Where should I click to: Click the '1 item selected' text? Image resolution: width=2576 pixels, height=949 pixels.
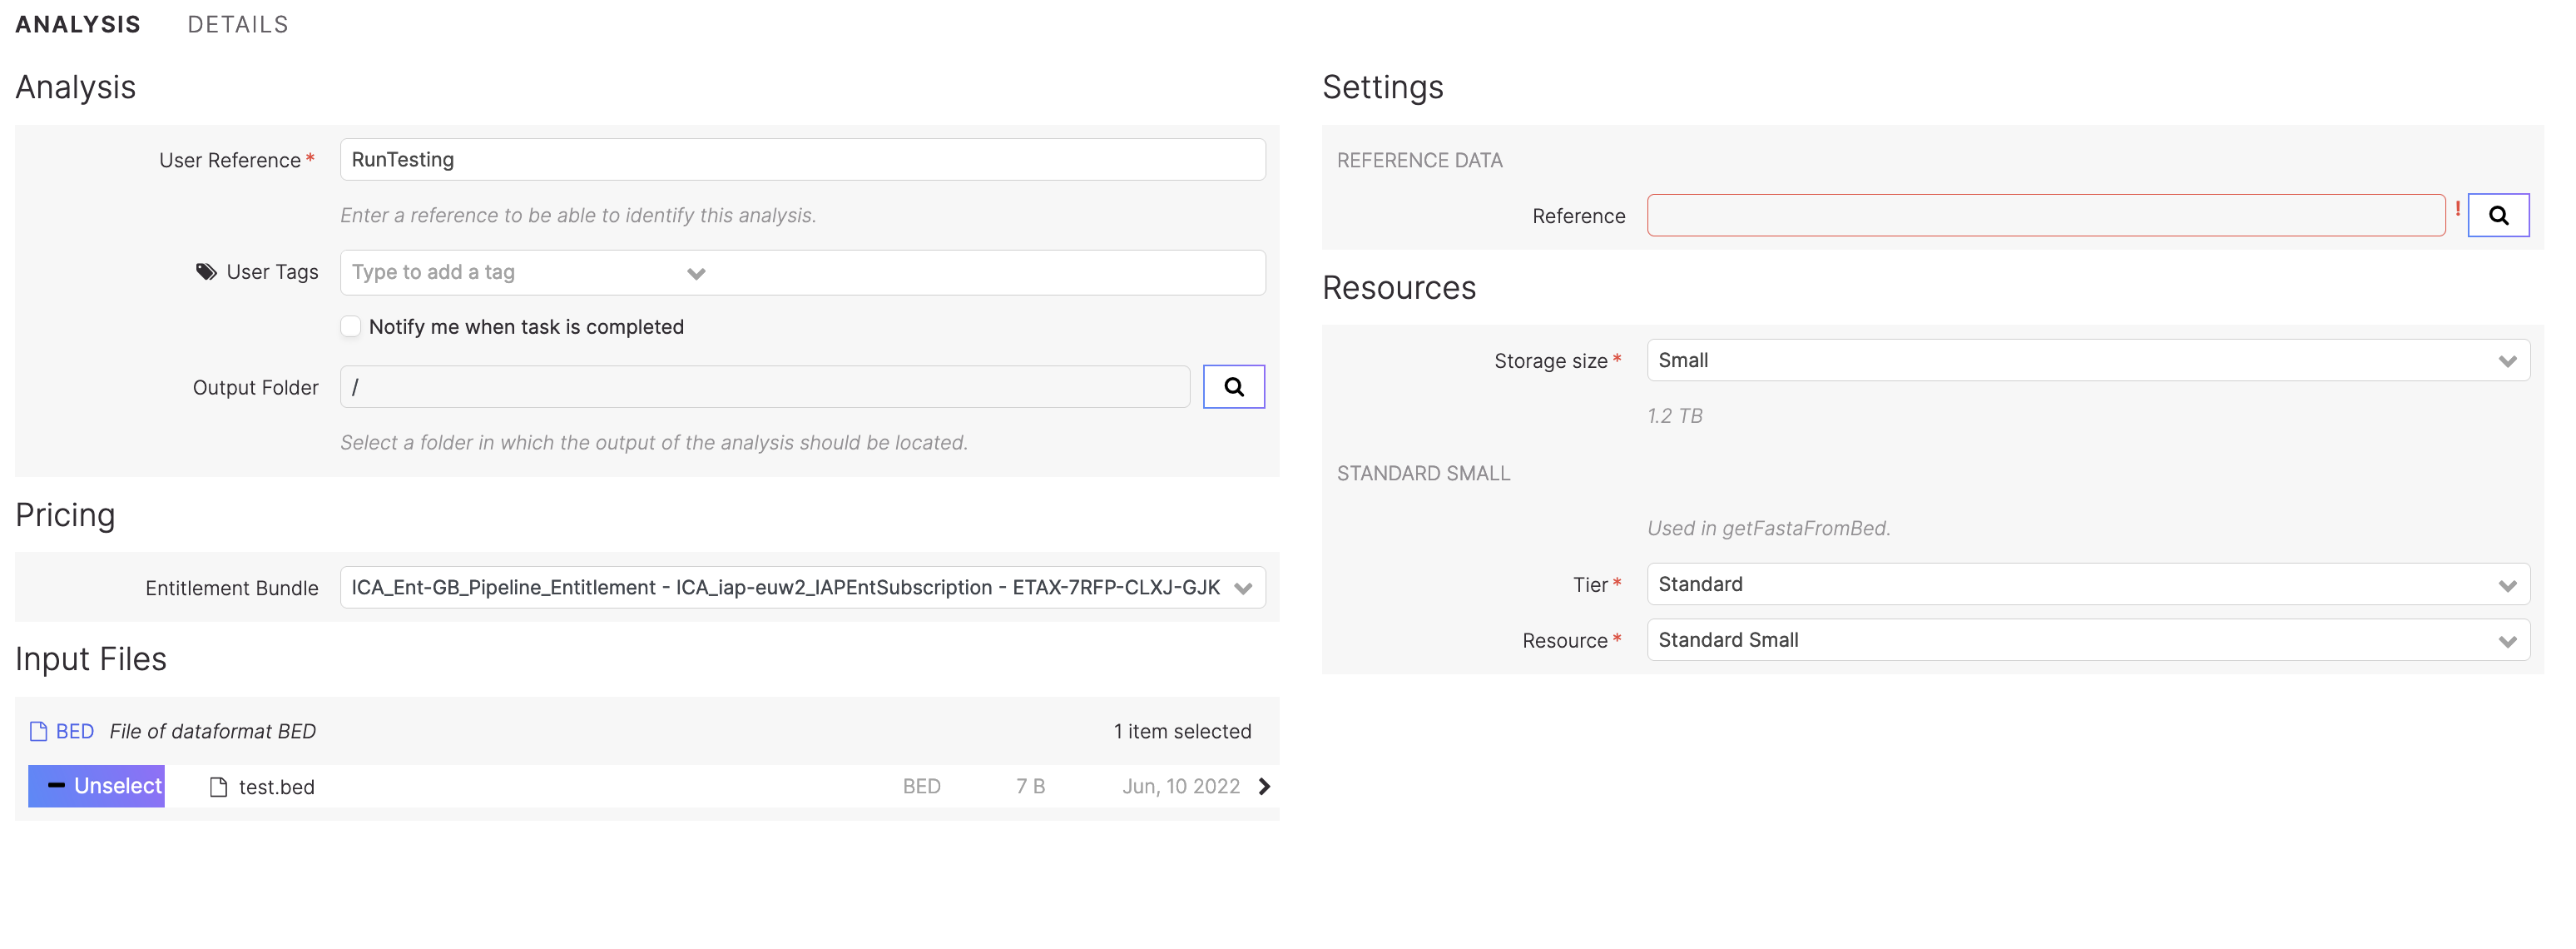pos(1182,732)
